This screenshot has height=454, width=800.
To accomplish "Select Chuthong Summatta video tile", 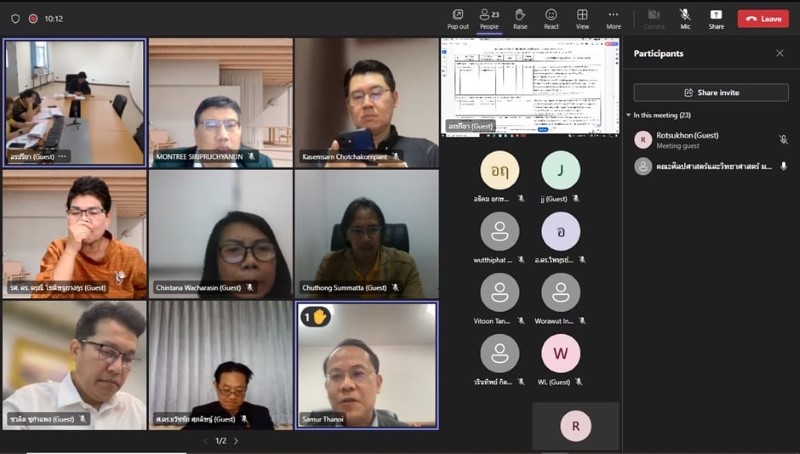I will [x=366, y=234].
